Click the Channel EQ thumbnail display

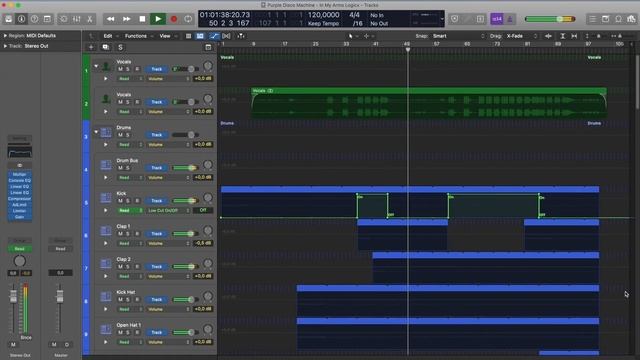[19, 152]
